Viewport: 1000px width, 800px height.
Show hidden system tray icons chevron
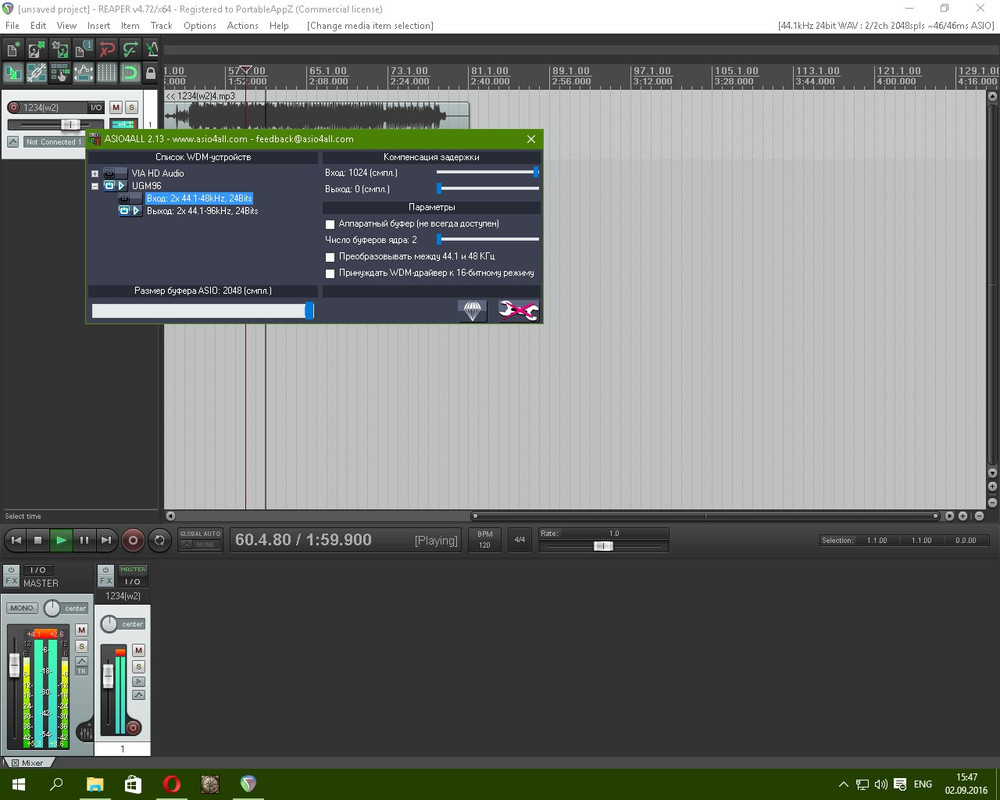tap(843, 784)
